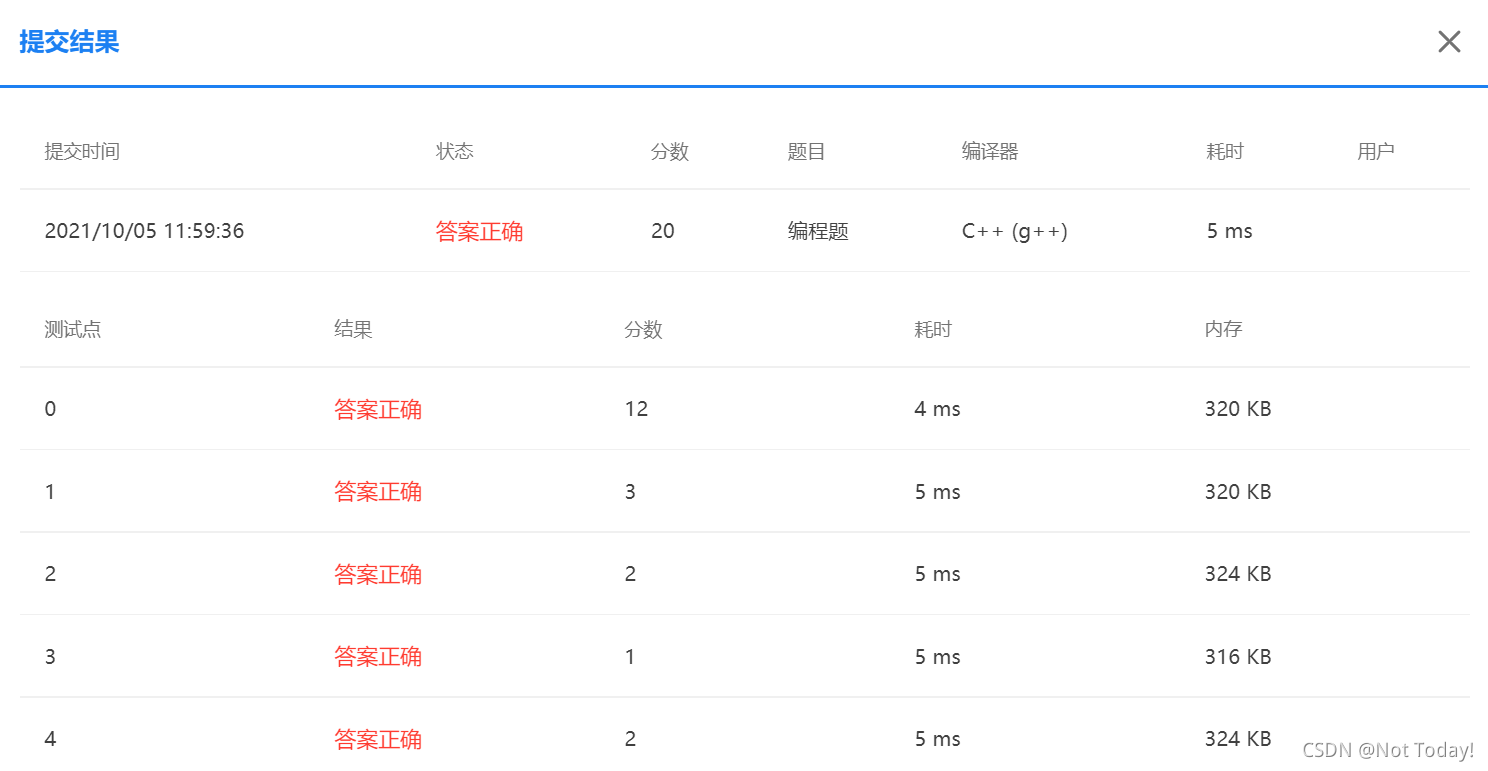Click the submission timestamp 2021/10/05 11:59:36
1488x771 pixels.
click(144, 231)
